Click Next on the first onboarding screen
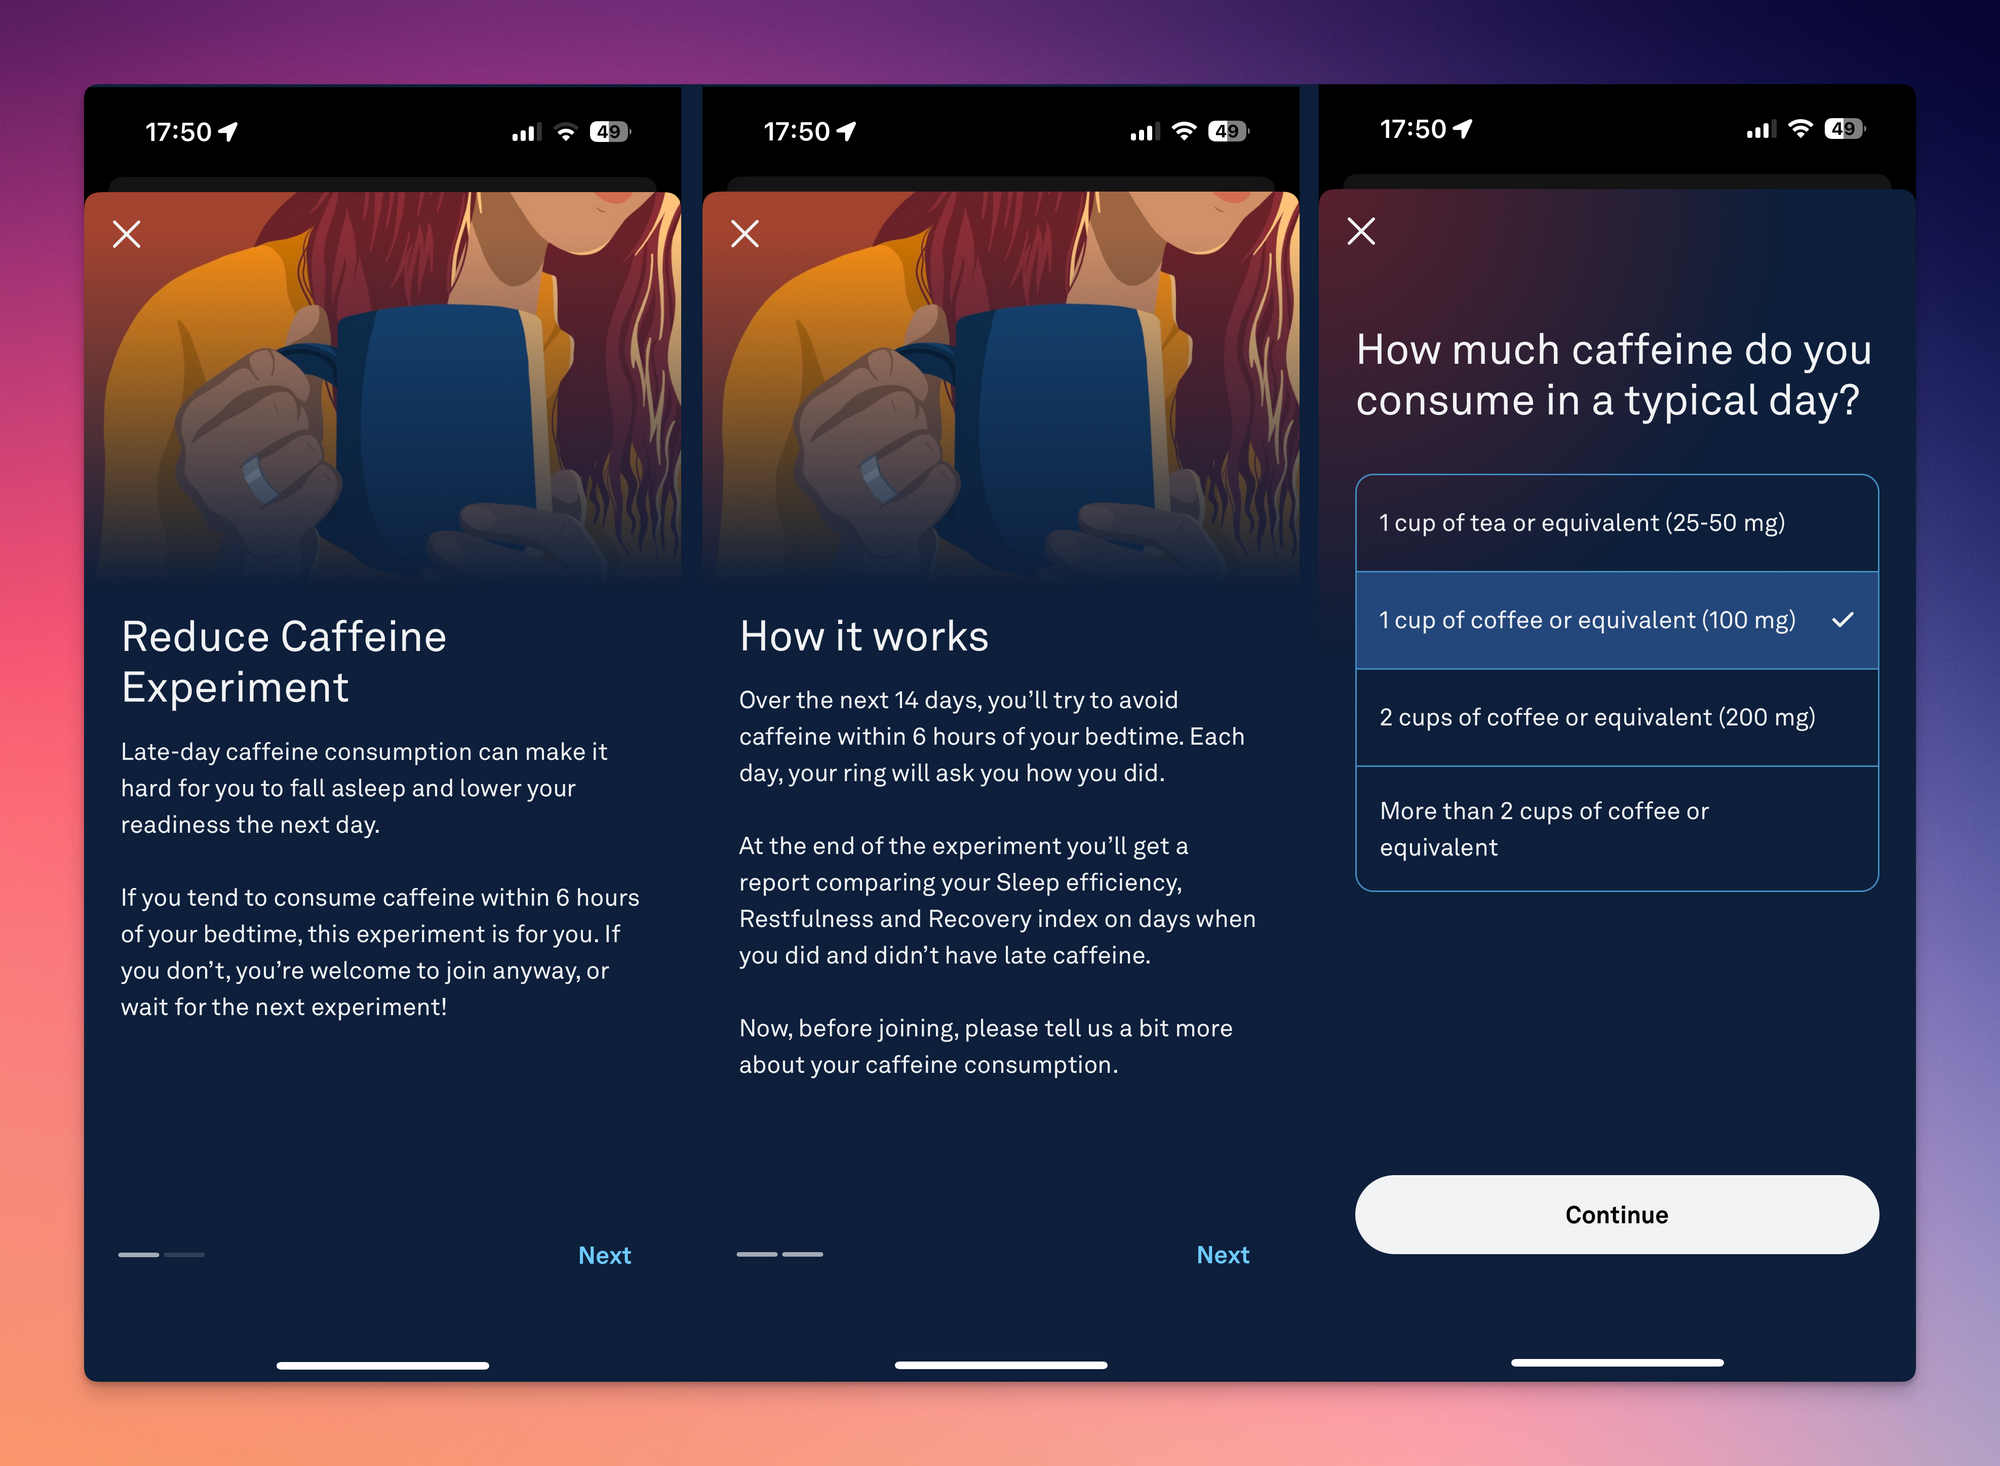The width and height of the screenshot is (2000, 1466). 606,1255
